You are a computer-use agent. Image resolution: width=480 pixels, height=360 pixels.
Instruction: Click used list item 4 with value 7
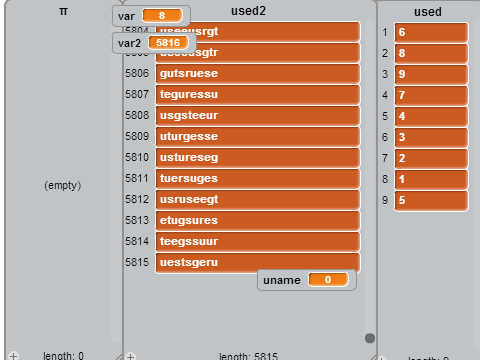[x=431, y=96]
